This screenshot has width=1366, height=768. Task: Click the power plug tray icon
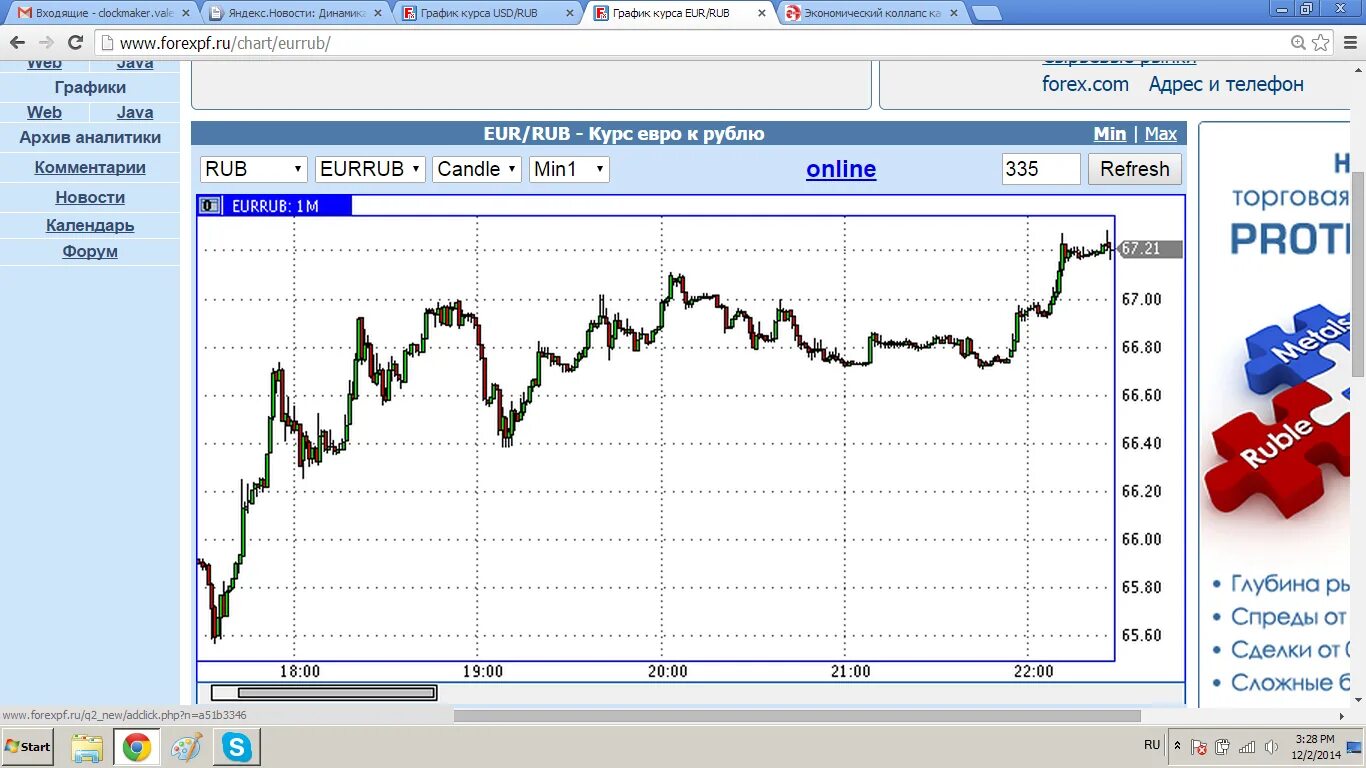click(1222, 747)
